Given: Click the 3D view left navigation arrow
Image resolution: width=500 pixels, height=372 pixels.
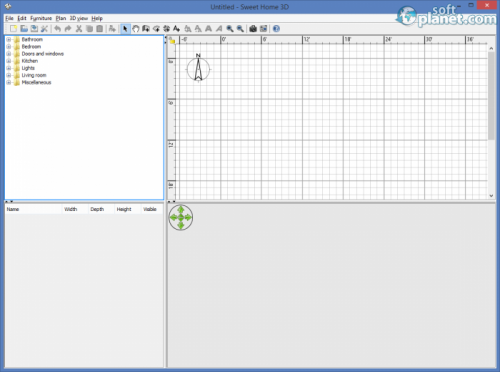Looking at the screenshot, I should 173,218.
